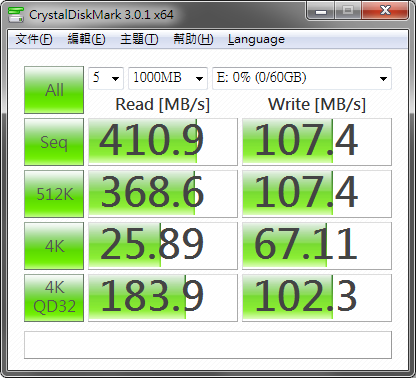The image size is (418, 379).
Task: Select the 512K read result 368.6
Action: (163, 194)
